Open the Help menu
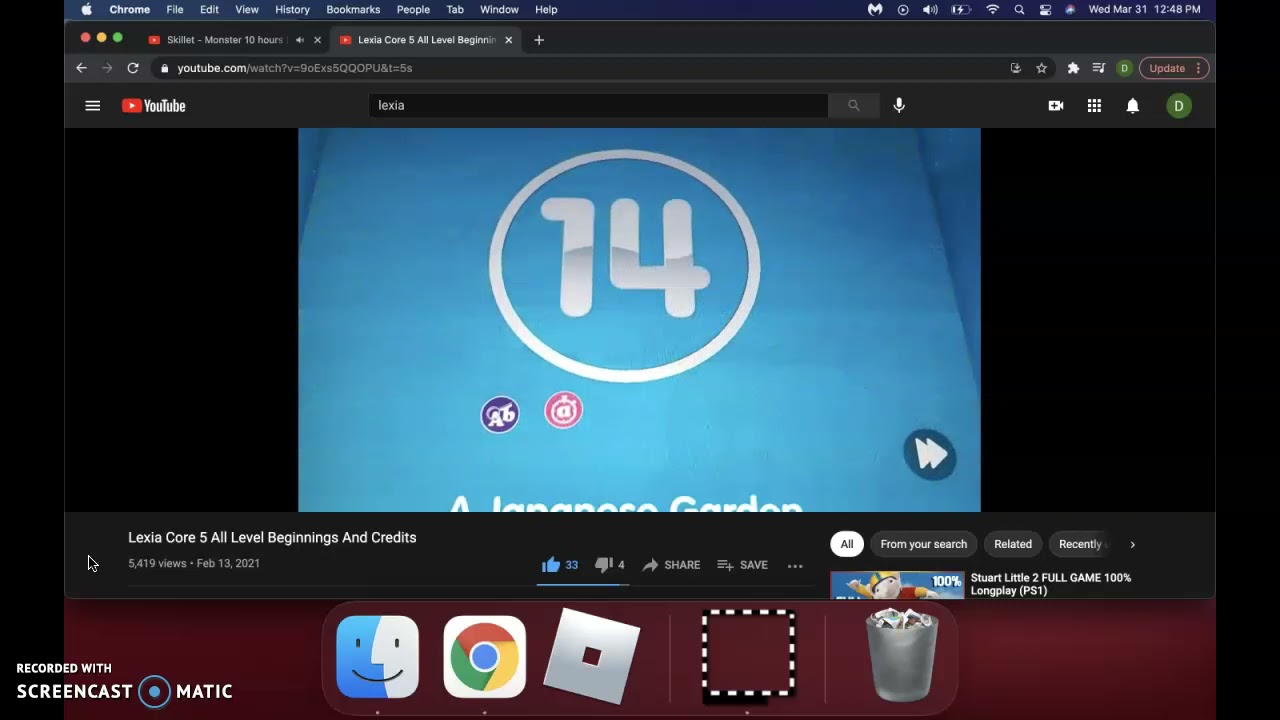Image resolution: width=1280 pixels, height=720 pixels. click(x=546, y=10)
